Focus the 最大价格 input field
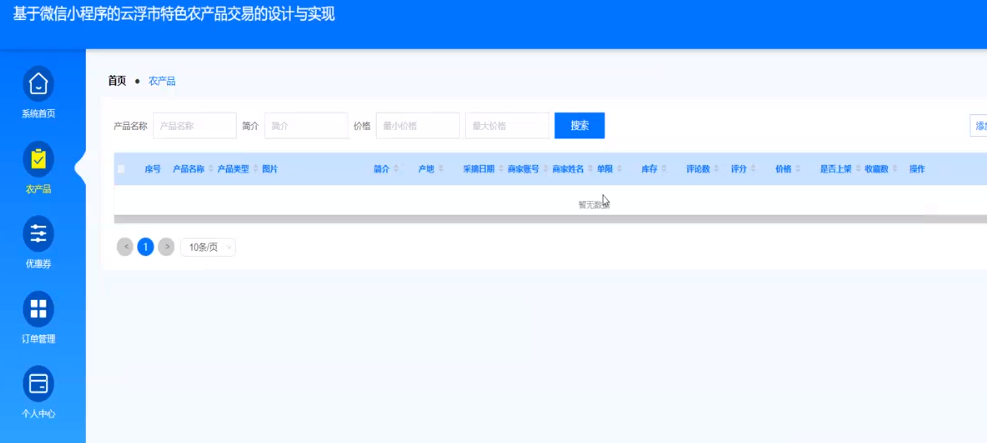Screen dimensions: 987x443 (507, 126)
